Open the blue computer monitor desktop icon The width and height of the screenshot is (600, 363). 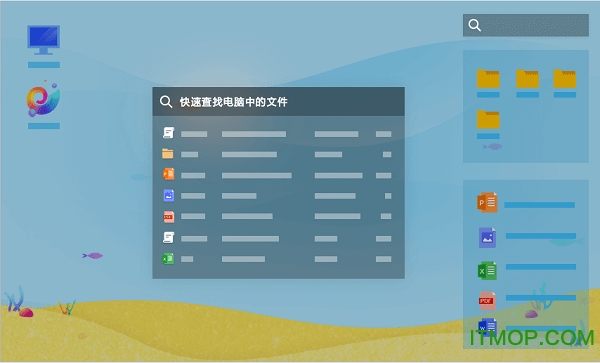(x=44, y=40)
